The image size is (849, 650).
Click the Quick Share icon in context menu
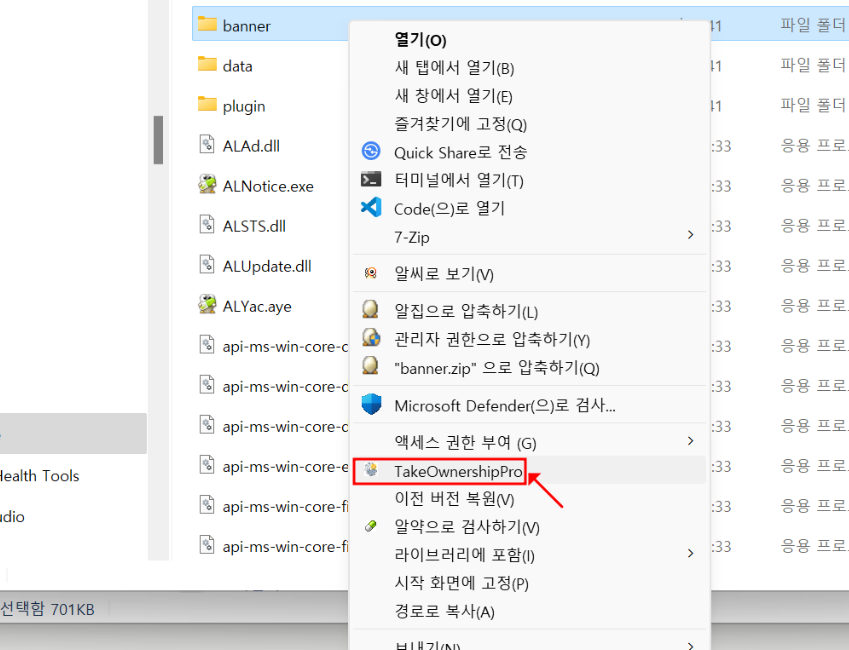[x=371, y=151]
